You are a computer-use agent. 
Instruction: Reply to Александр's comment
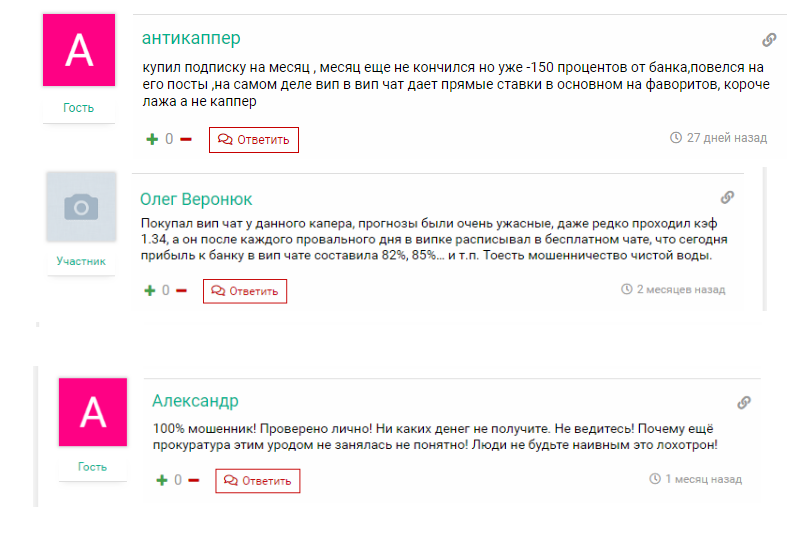[x=258, y=480]
